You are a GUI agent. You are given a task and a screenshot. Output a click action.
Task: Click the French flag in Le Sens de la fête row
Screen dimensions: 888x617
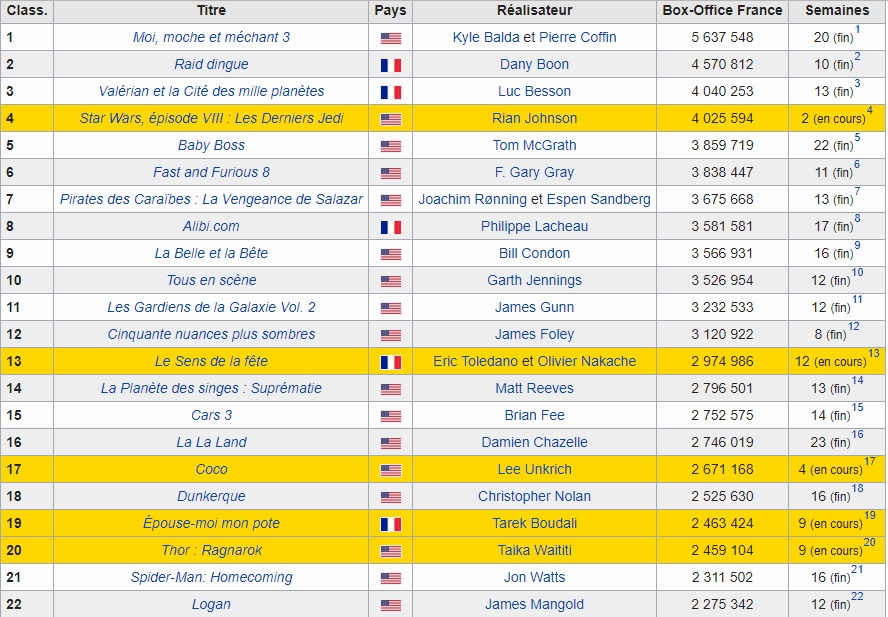point(391,361)
